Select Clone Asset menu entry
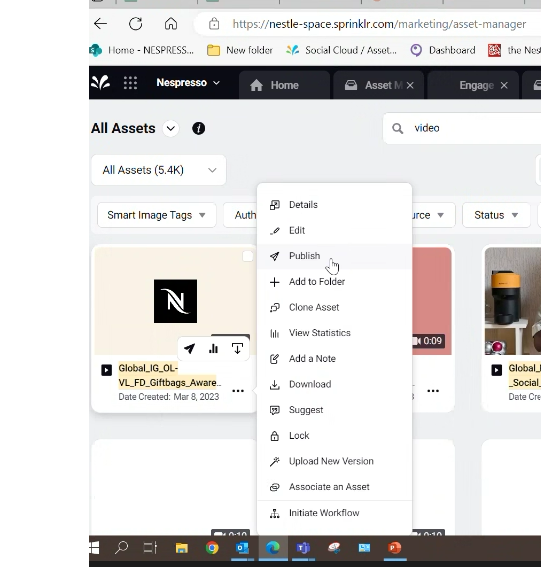The height and width of the screenshot is (567, 541). click(x=335, y=307)
